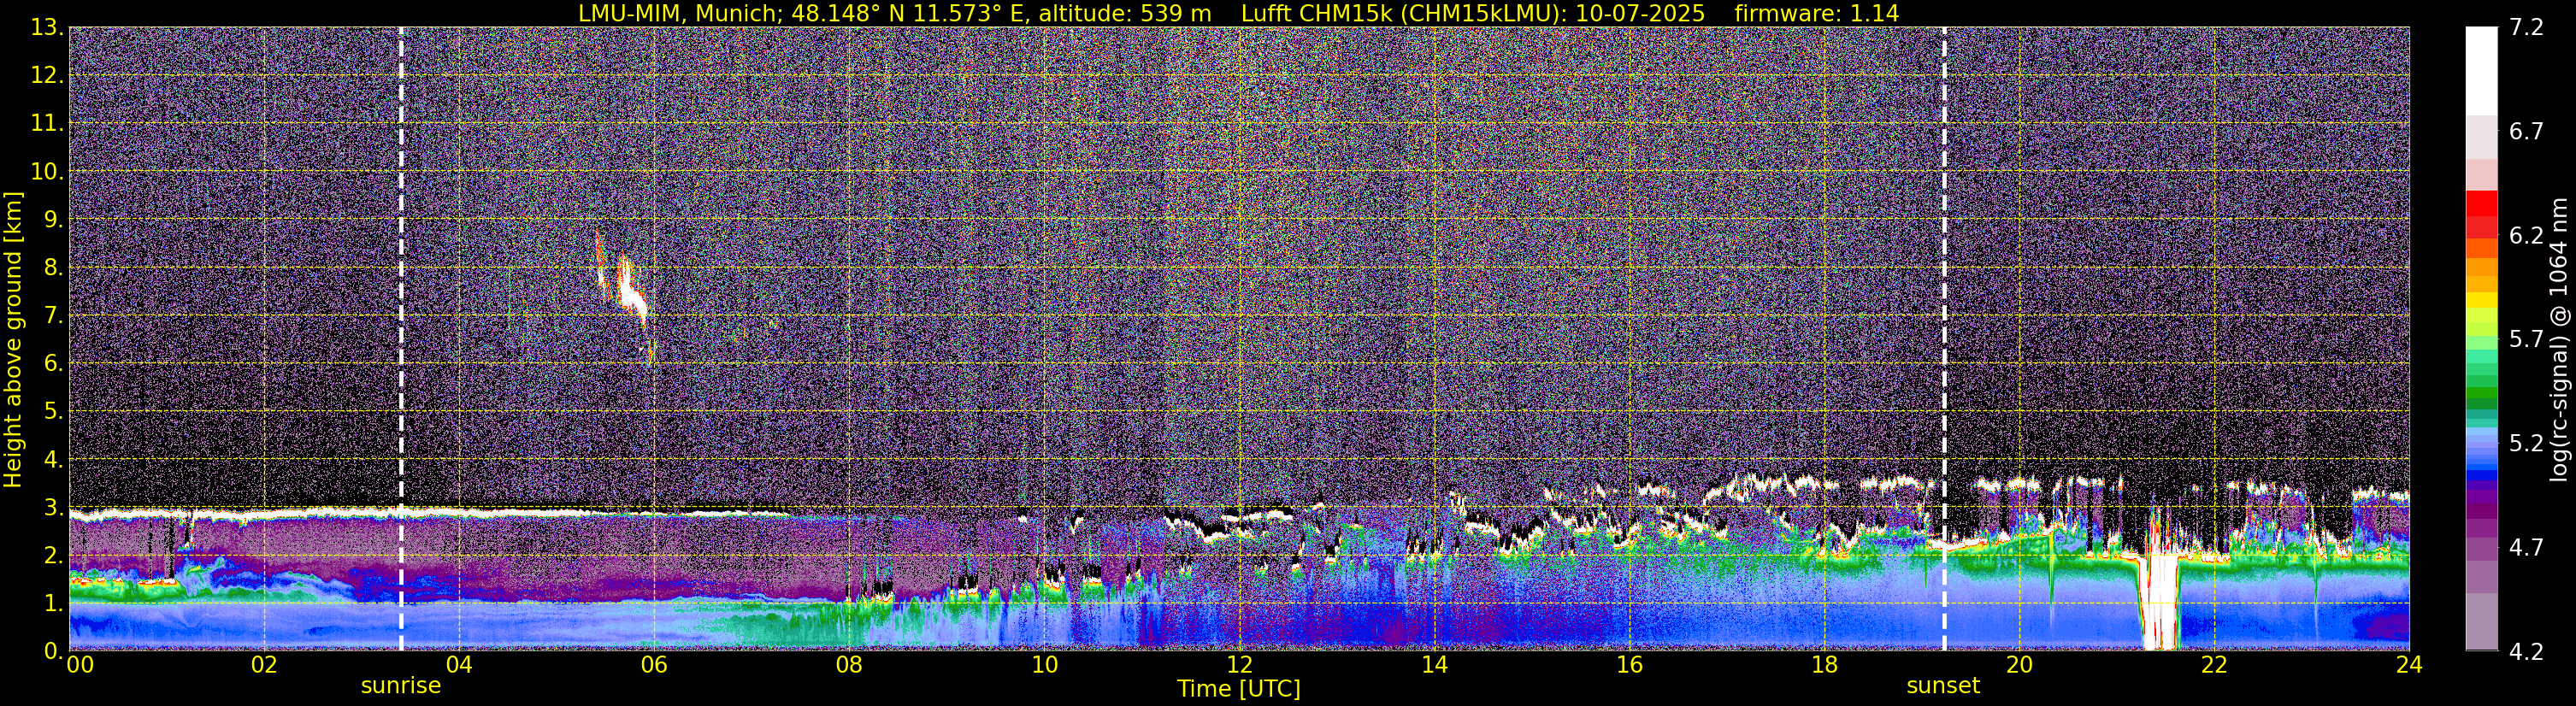2576x706 pixels.
Task: Click the time axis tick "22"
Action: click(2214, 665)
